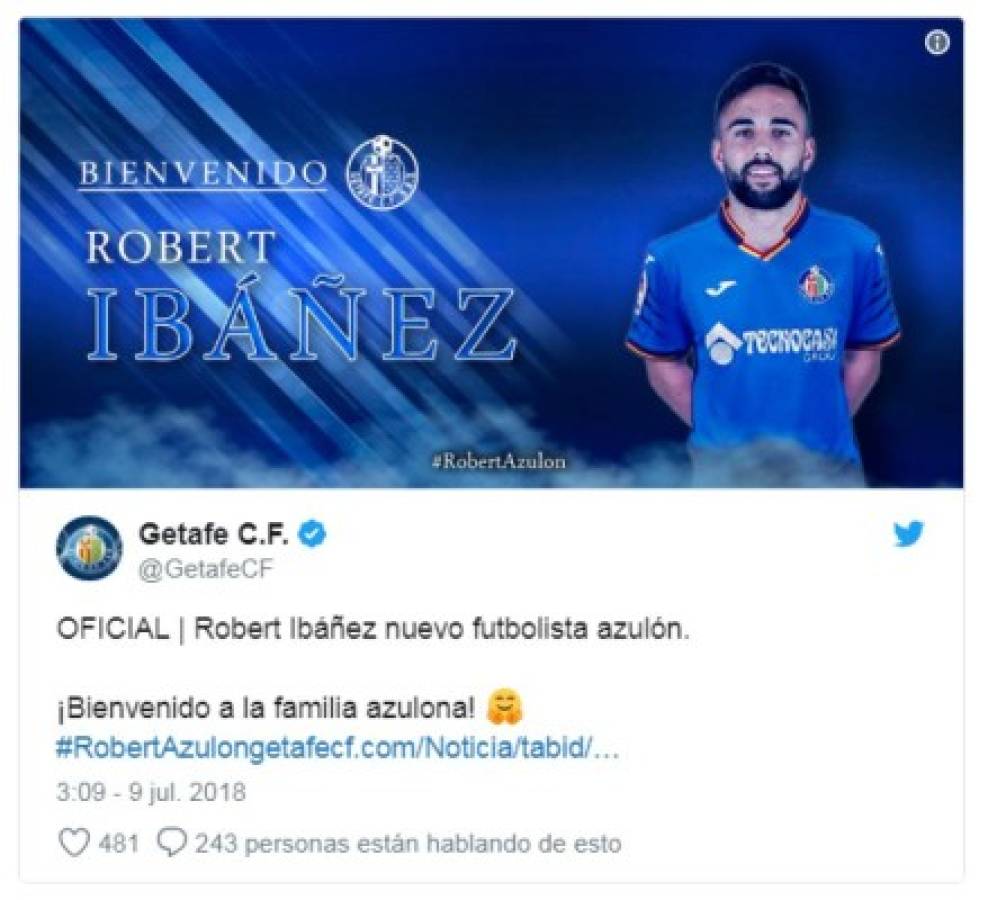The image size is (988, 900).
Task: Open the 3:09 - 9 jul. 2018 timestamp
Action: click(x=151, y=792)
